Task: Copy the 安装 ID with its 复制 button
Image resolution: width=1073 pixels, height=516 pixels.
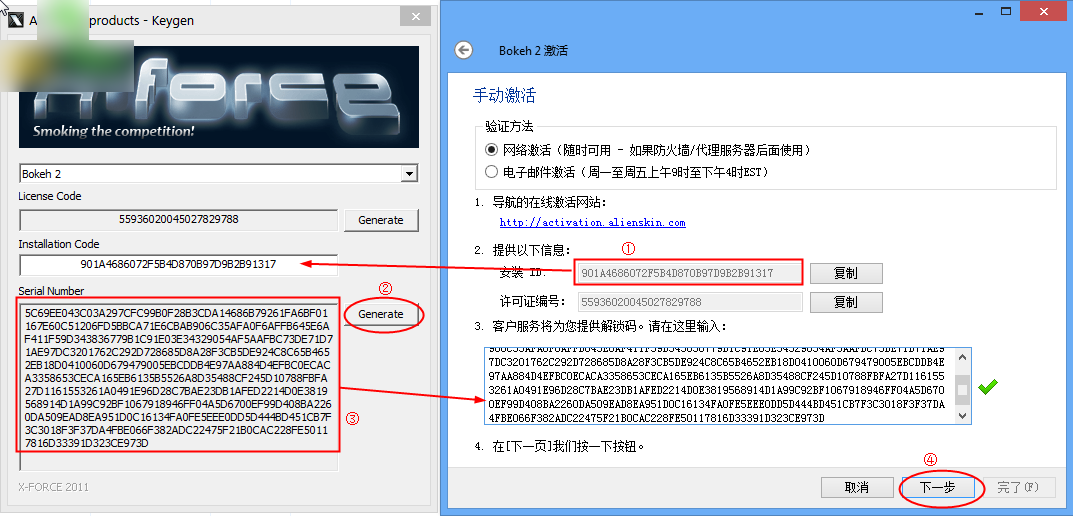Action: point(846,273)
